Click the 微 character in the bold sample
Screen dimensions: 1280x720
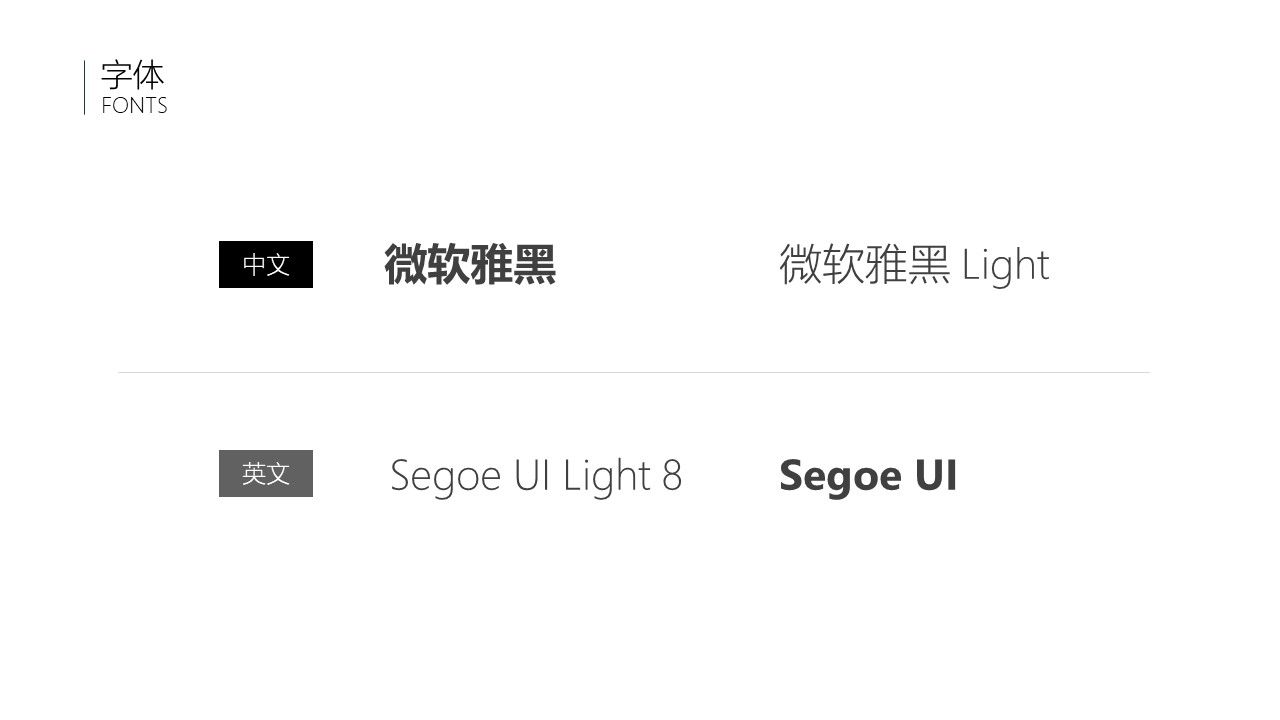tap(405, 265)
